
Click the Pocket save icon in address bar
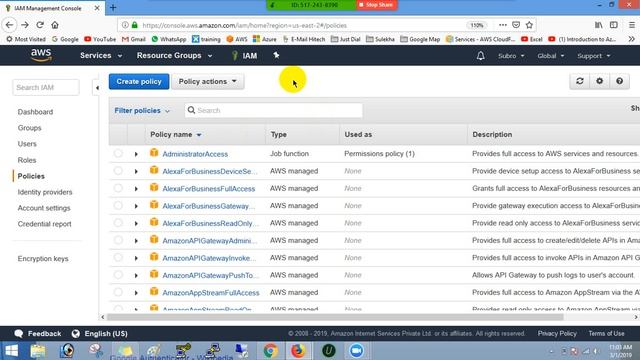[x=516, y=25]
